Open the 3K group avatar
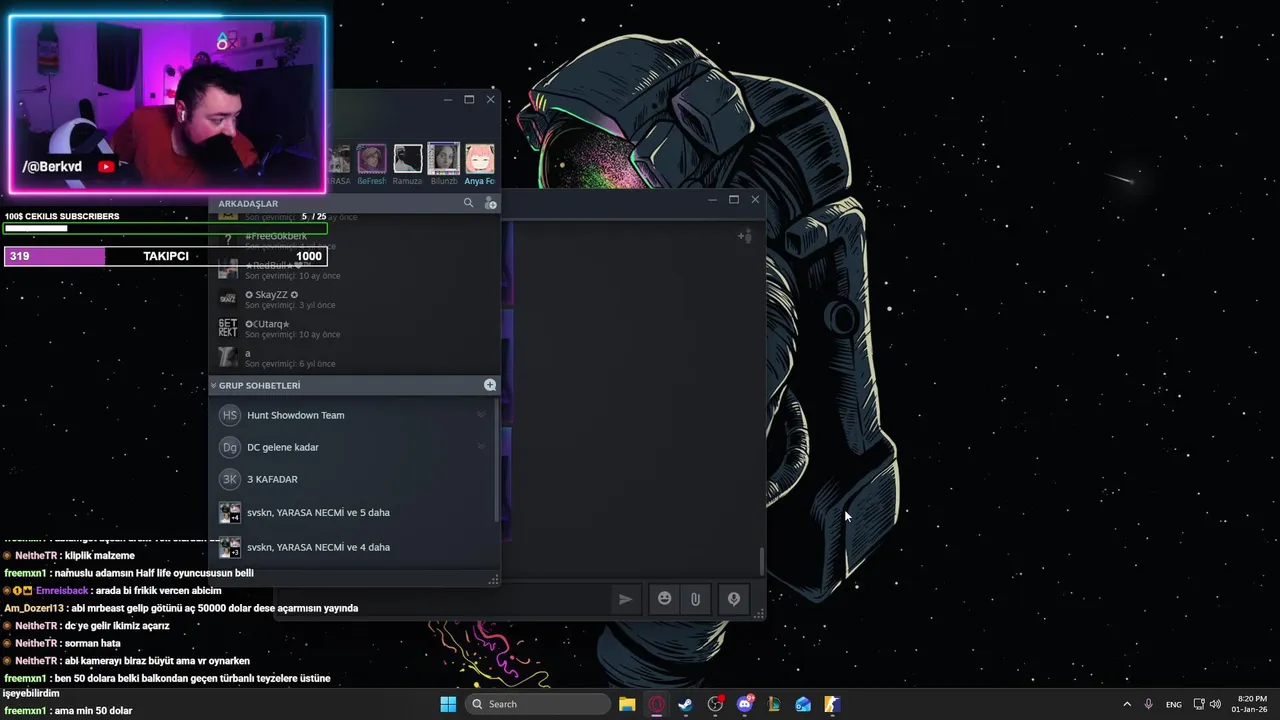 (230, 479)
